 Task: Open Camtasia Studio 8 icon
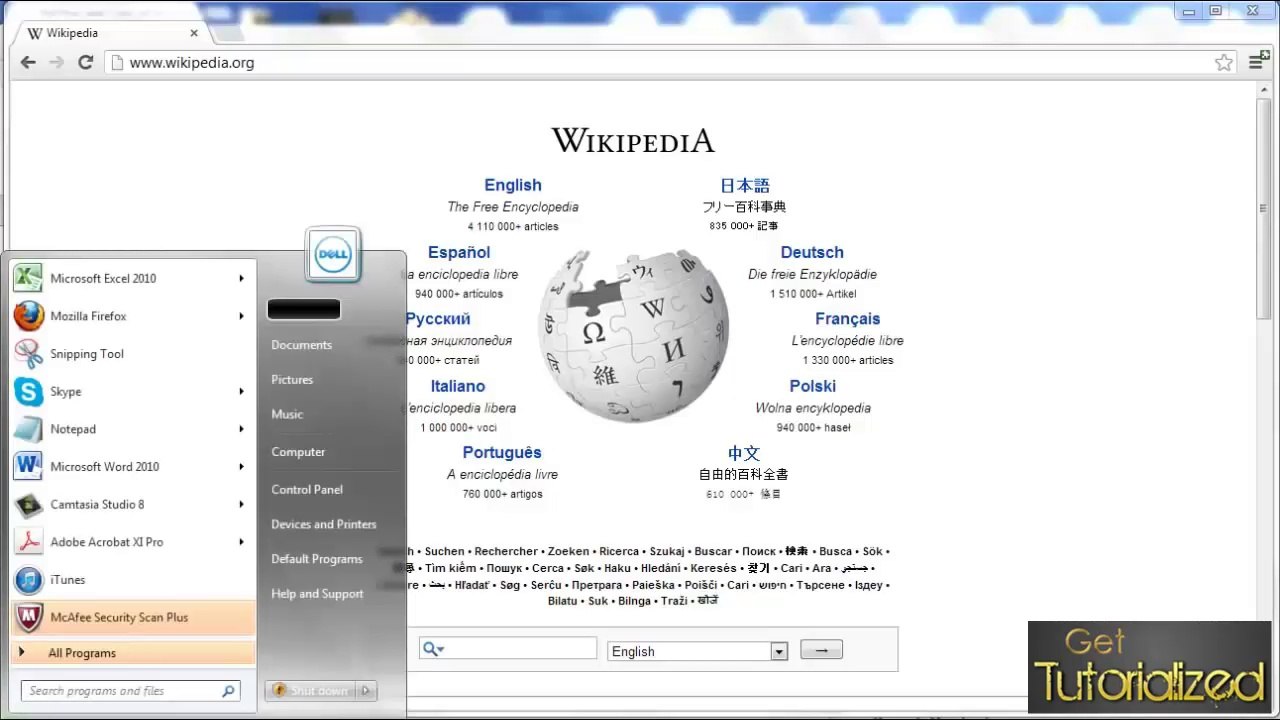point(28,504)
